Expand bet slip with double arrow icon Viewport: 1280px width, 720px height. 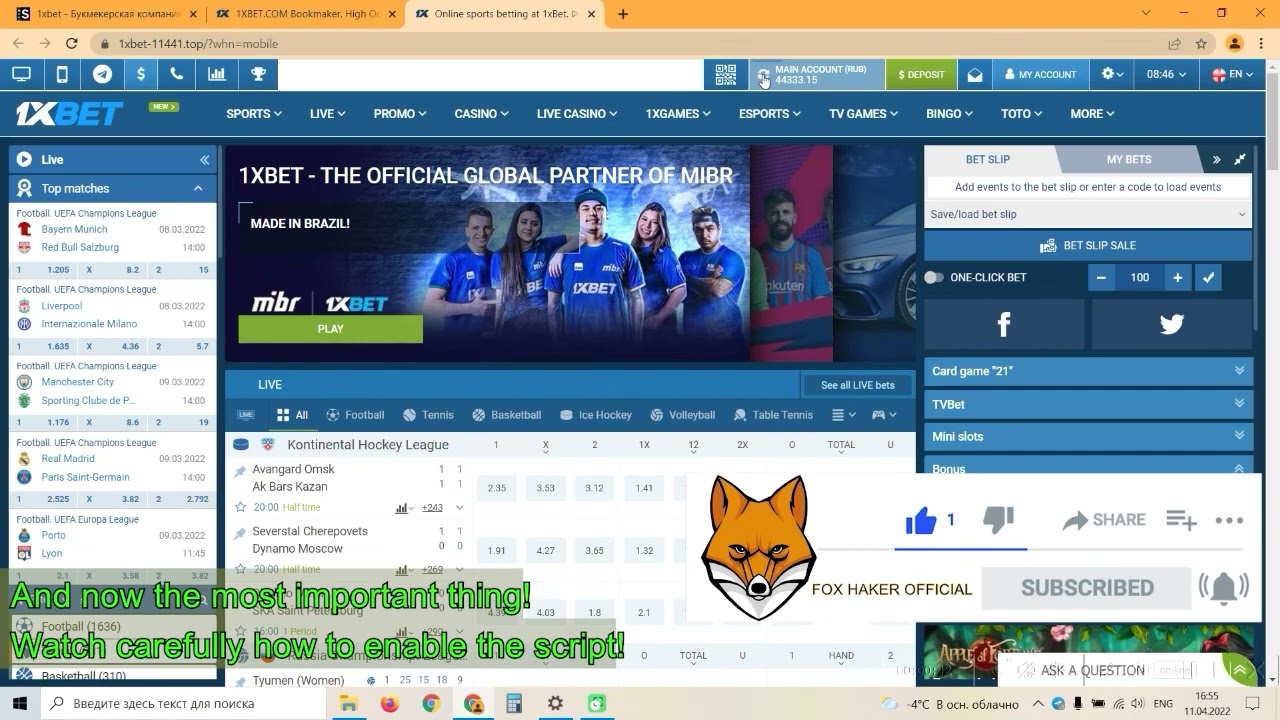[1217, 160]
